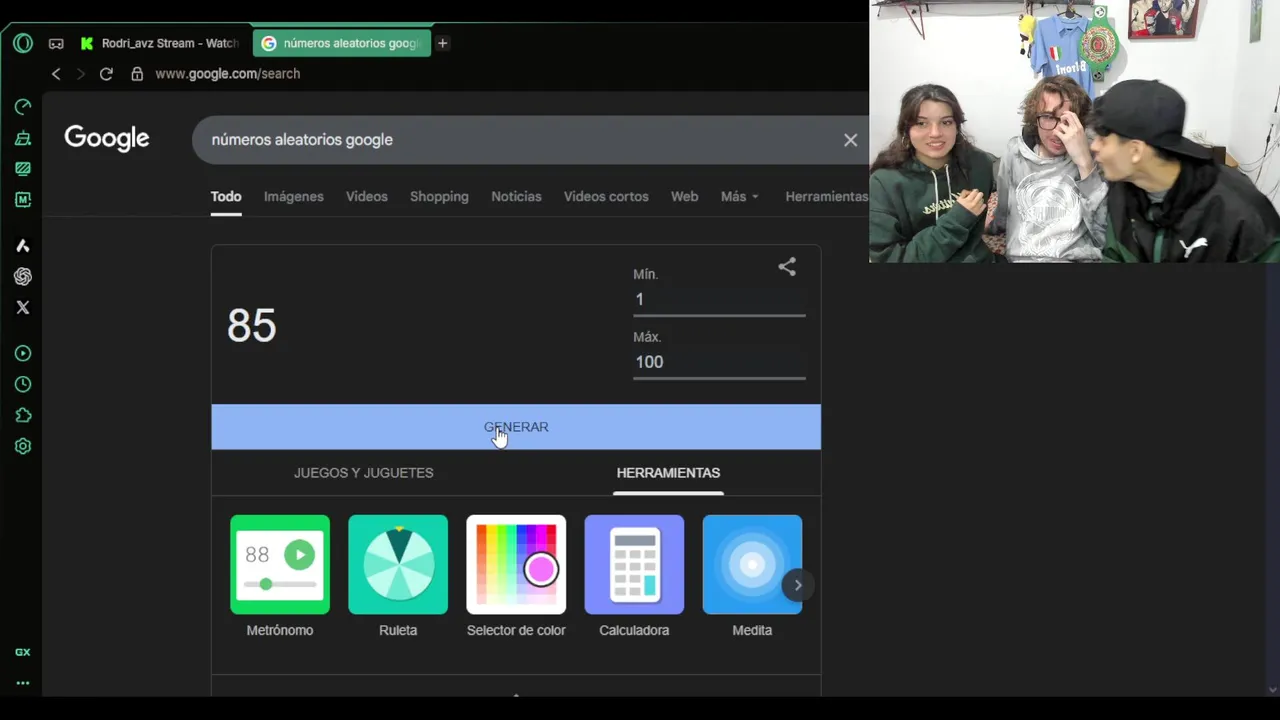Open the Medita tool

pyautogui.click(x=752, y=576)
